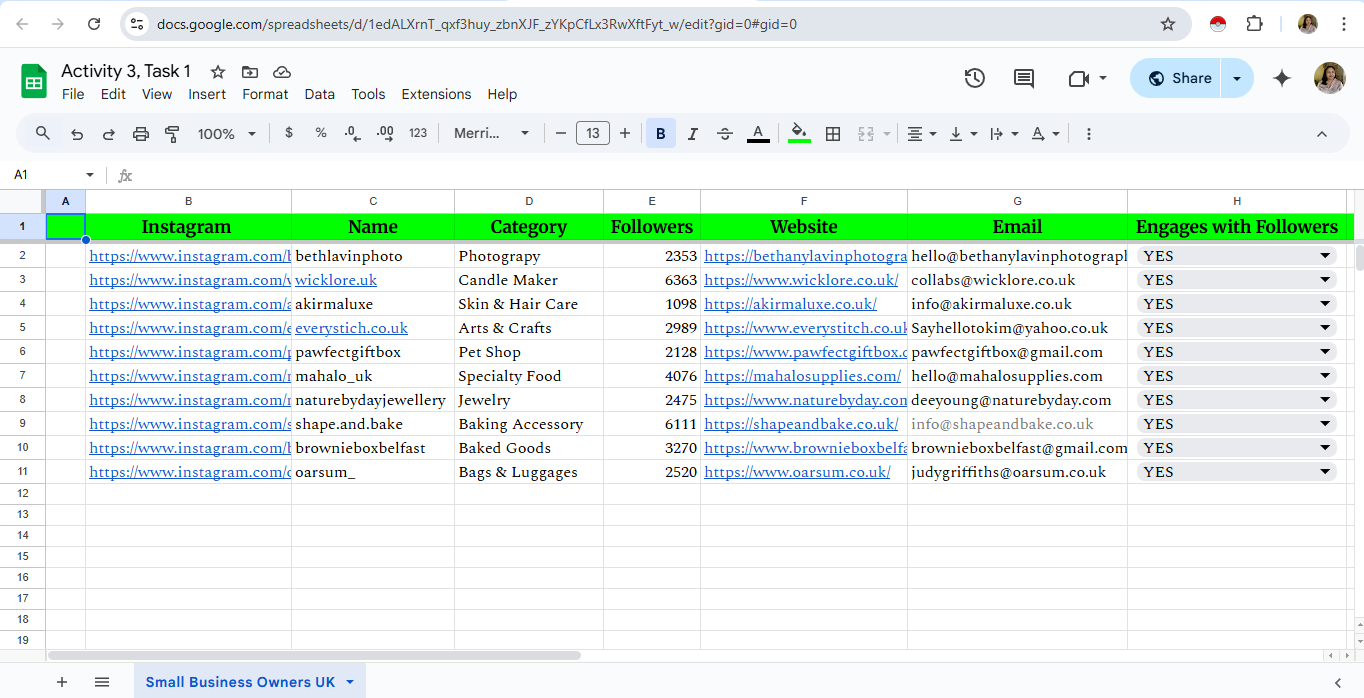Open Chrome extensions puzzle icon
This screenshot has width=1364, height=698.
click(1255, 24)
